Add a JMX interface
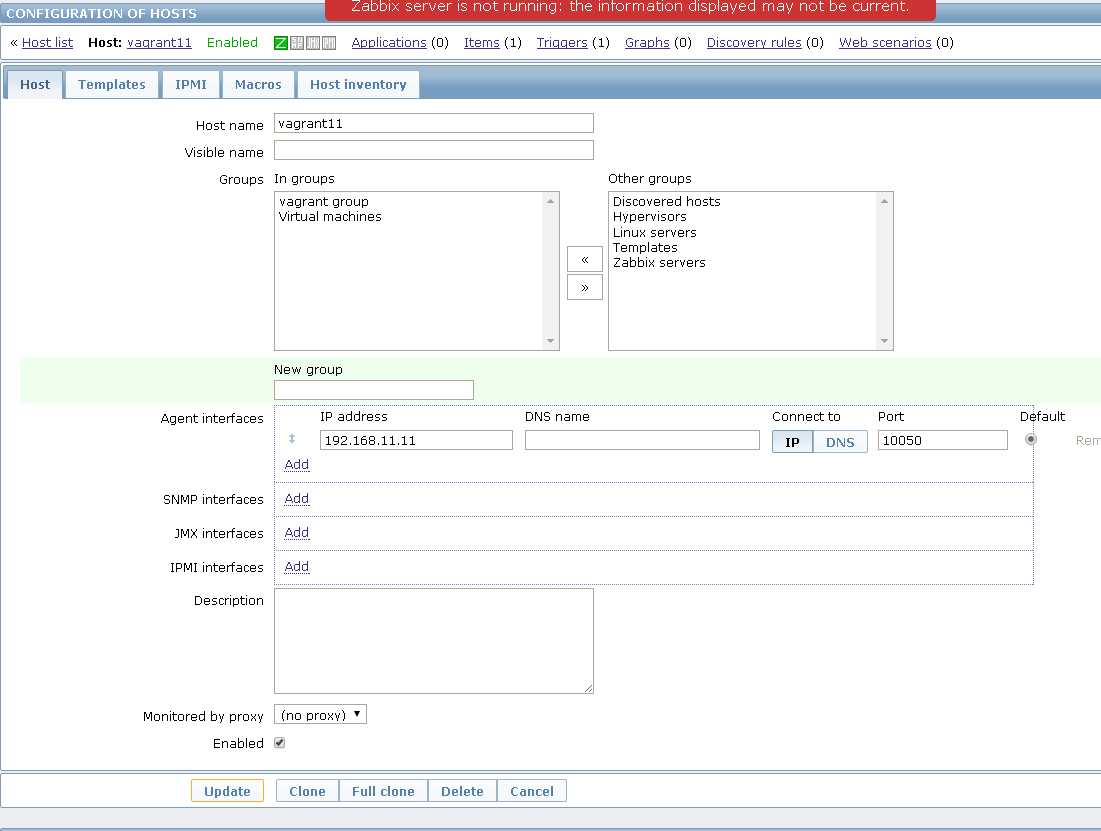The width and height of the screenshot is (1101, 831). [296, 532]
